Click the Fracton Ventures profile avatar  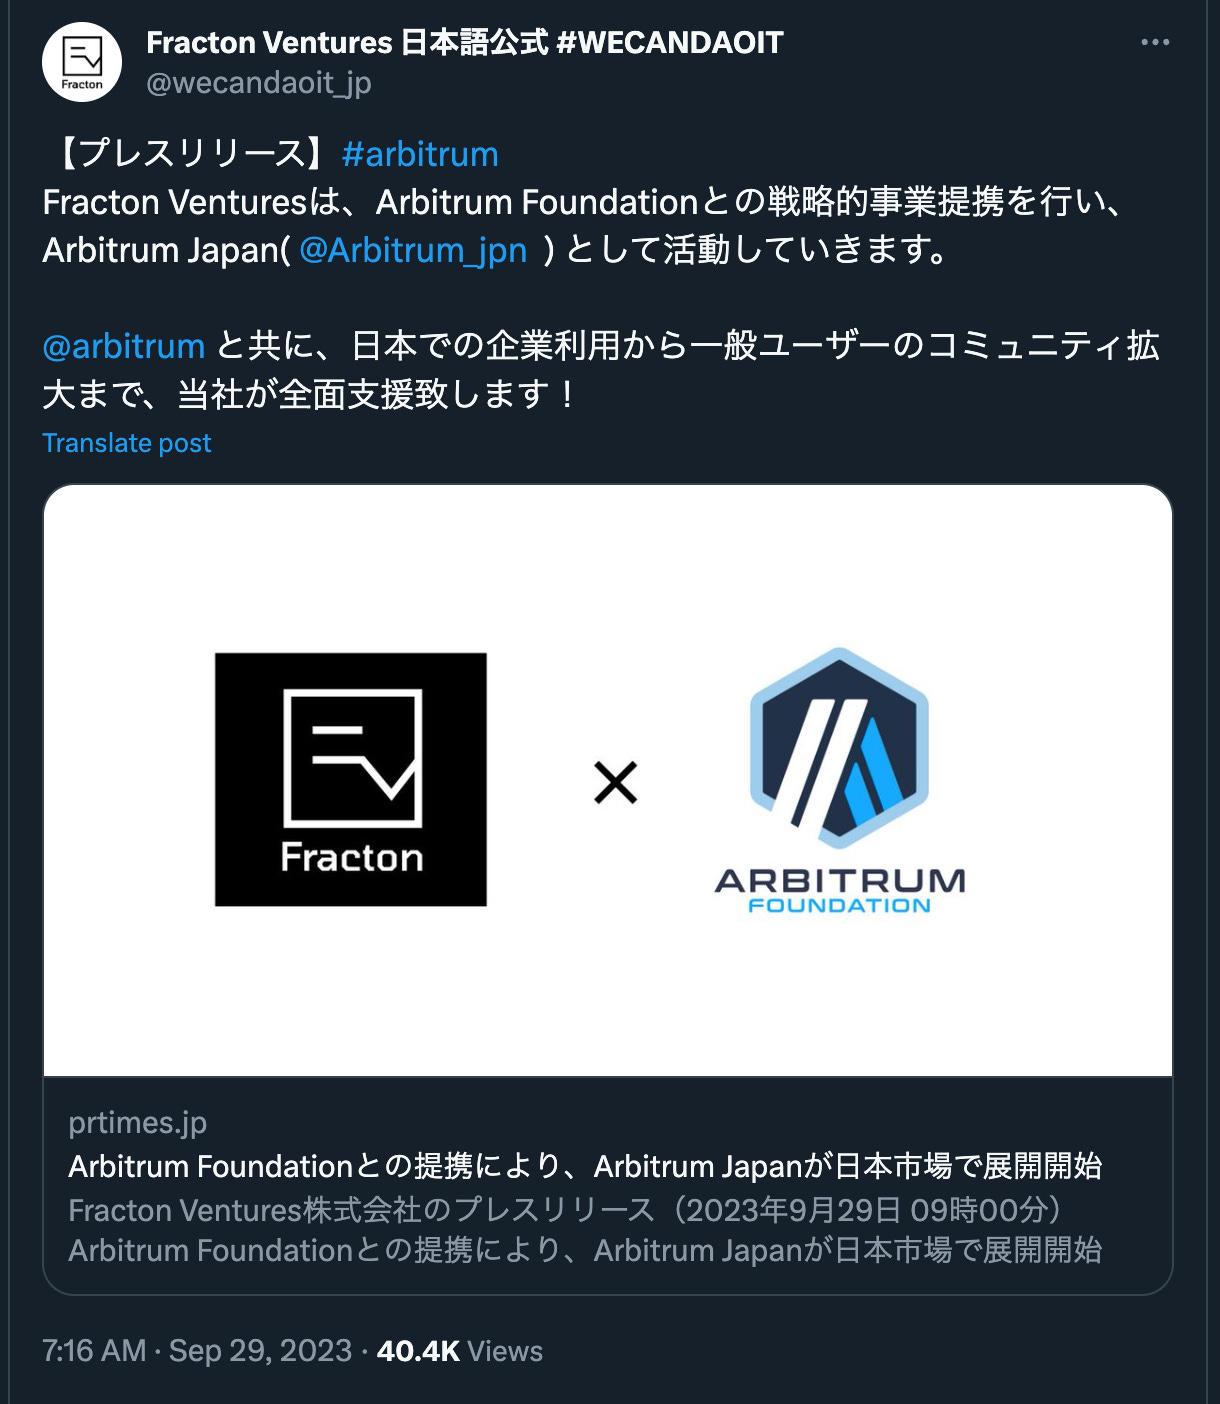(82, 62)
